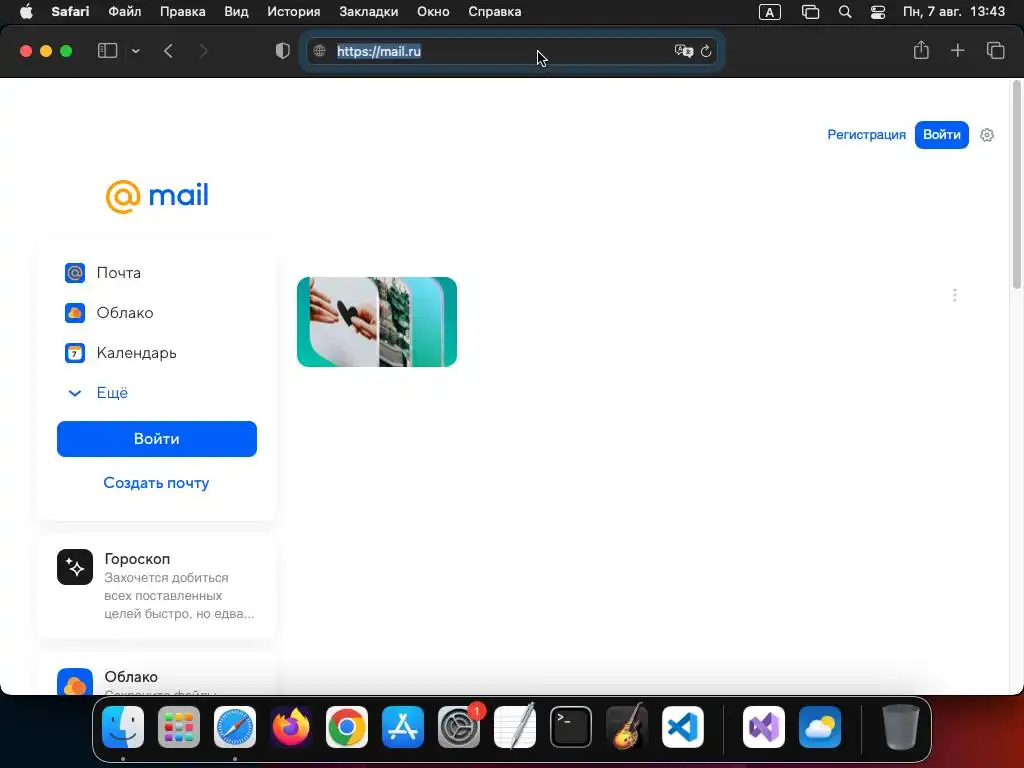Viewport: 1024px width, 768px height.
Task: Open a new tab with the plus icon
Action: (957, 50)
